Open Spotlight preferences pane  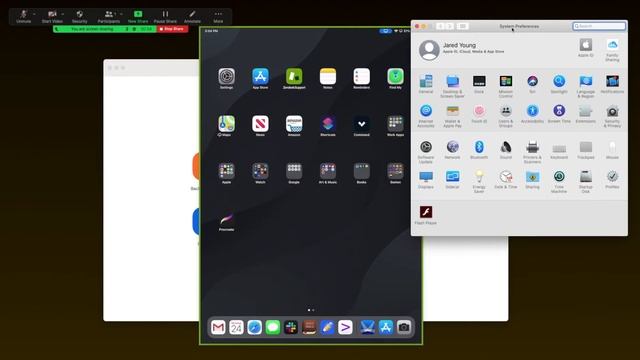[x=559, y=84]
